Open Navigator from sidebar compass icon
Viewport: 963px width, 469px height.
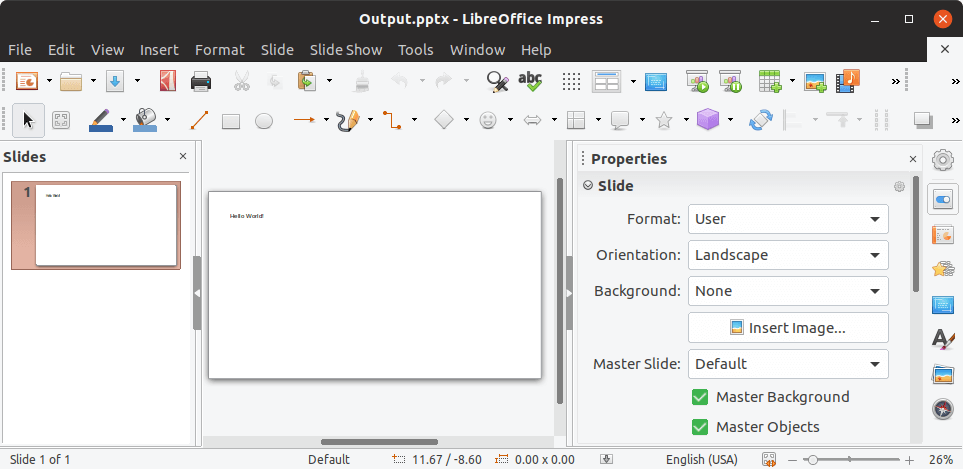tap(942, 409)
